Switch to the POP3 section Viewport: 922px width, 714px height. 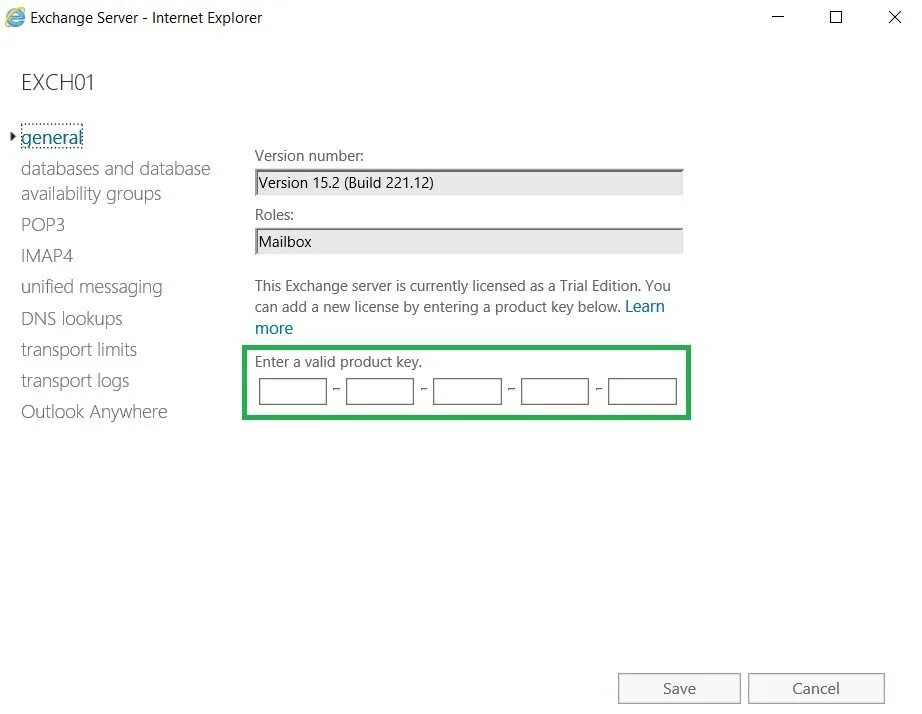coord(43,225)
